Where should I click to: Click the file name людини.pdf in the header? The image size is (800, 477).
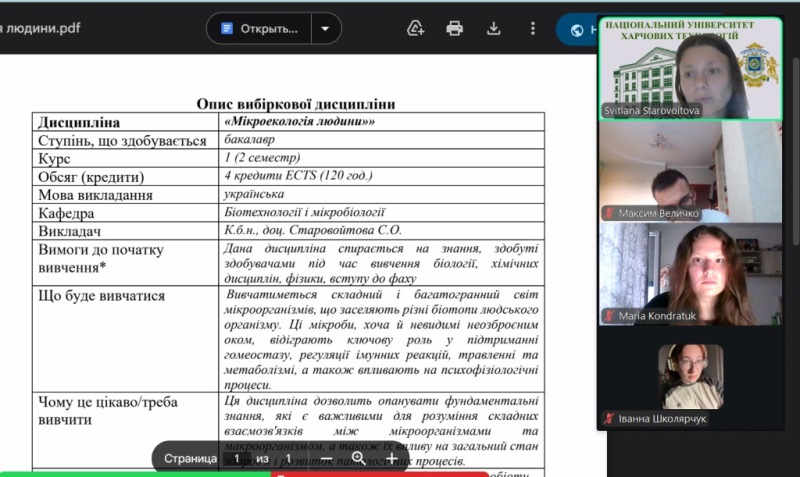pyautogui.click(x=41, y=28)
